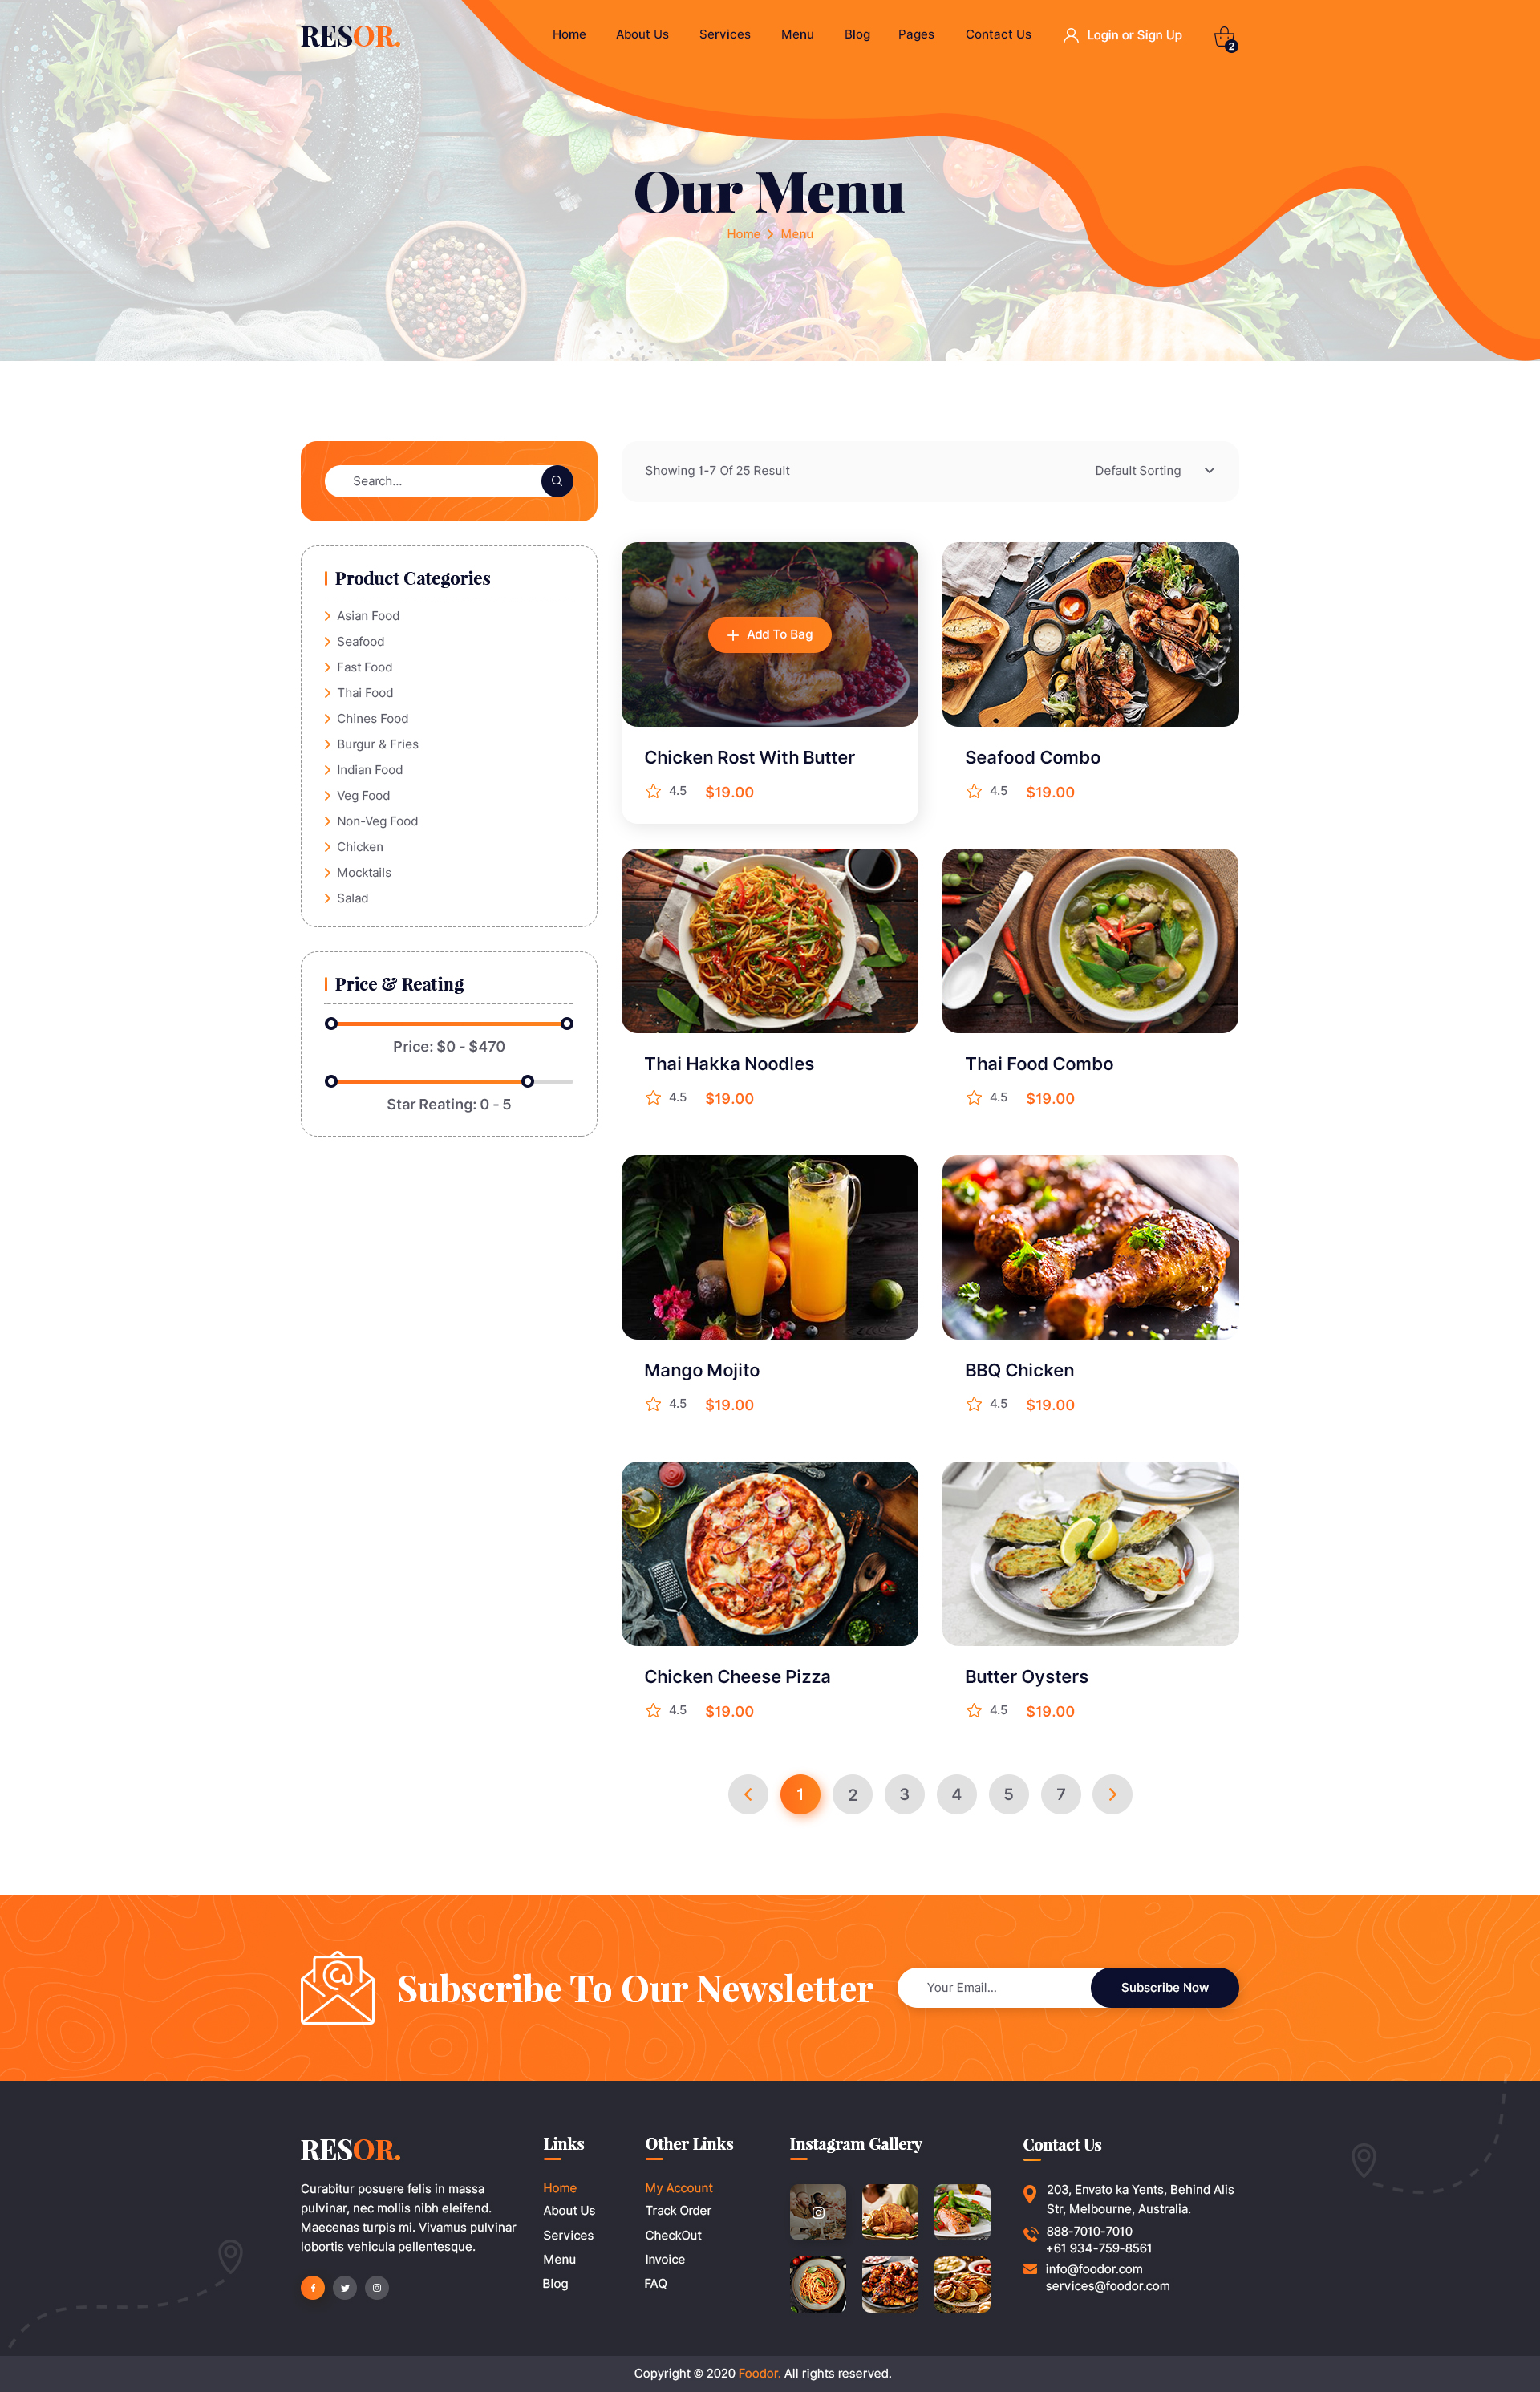Open the Instagram social icon in footer

pos(377,2287)
